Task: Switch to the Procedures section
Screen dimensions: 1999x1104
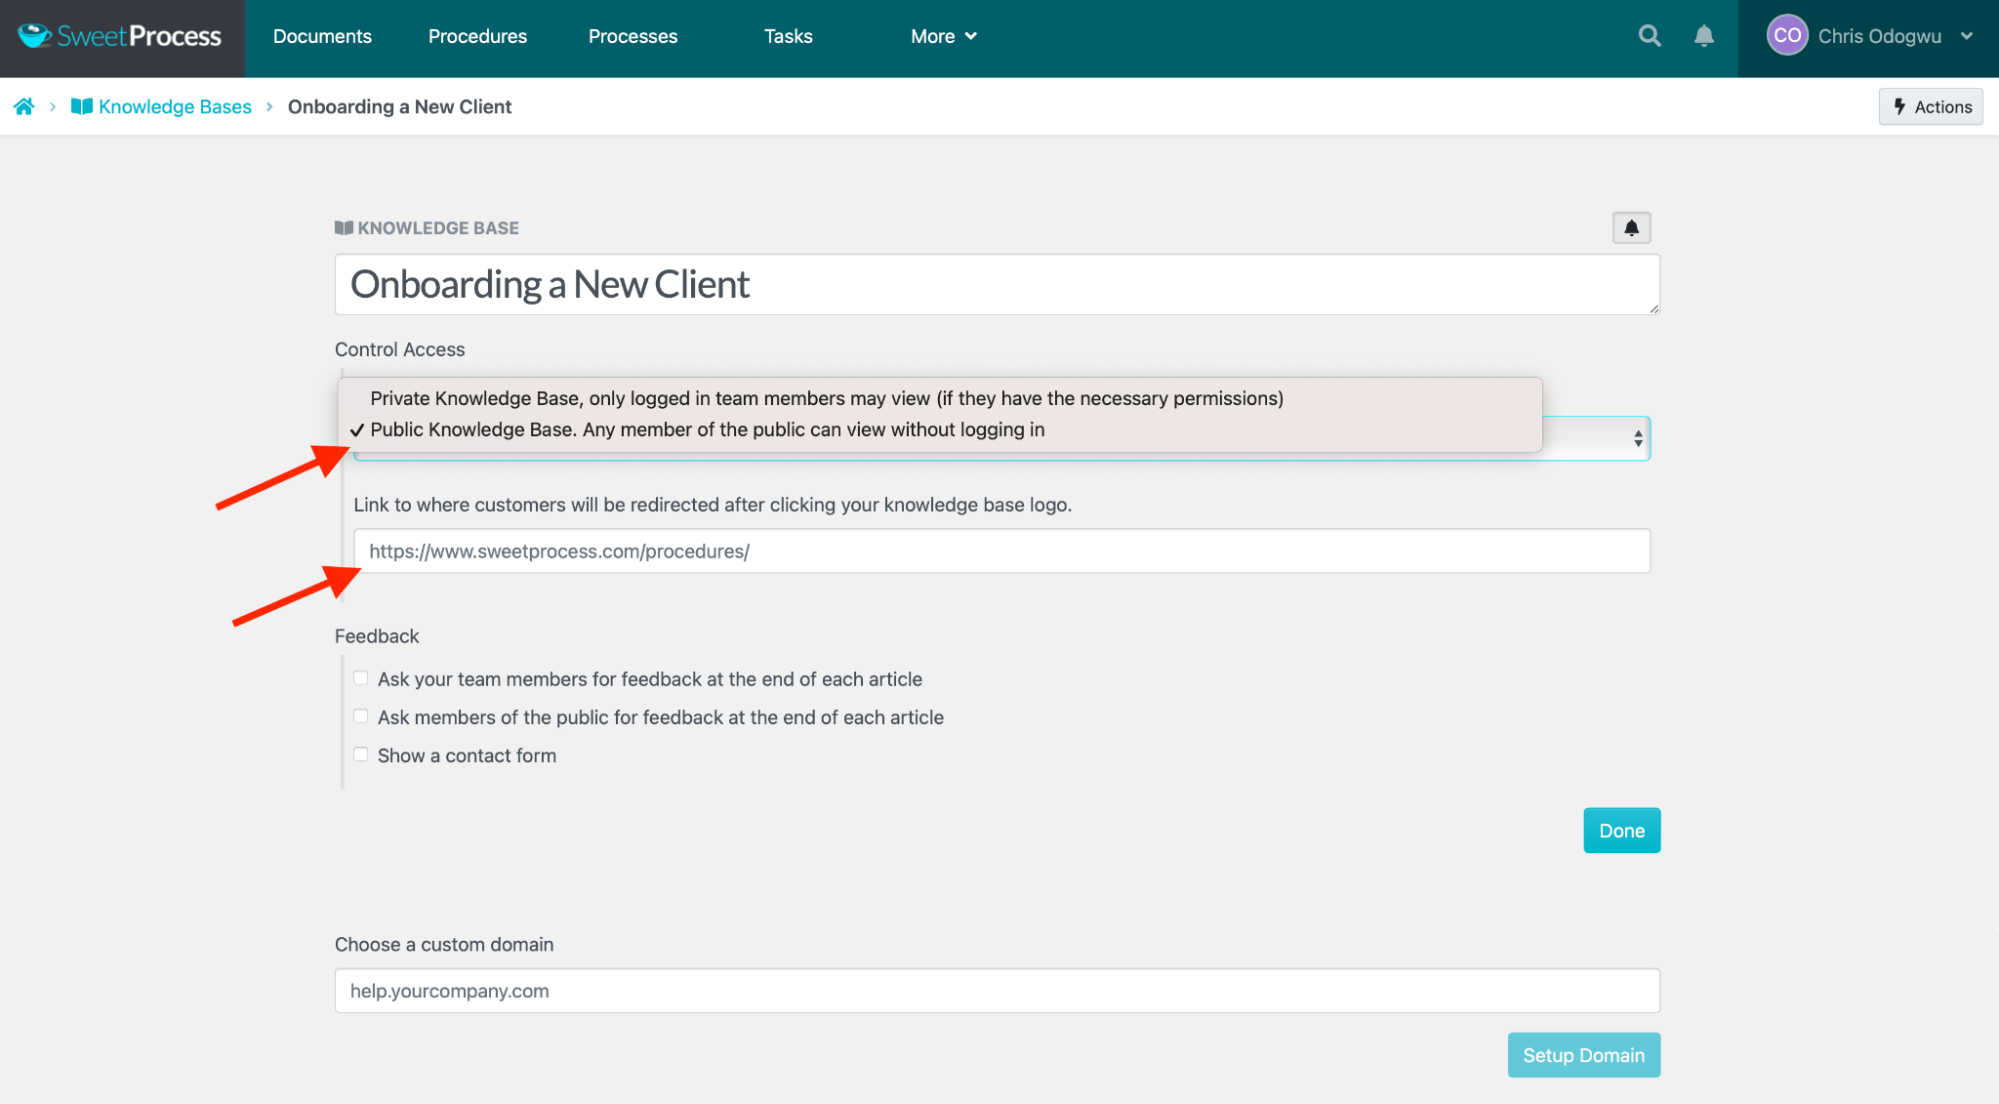Action: pos(477,36)
